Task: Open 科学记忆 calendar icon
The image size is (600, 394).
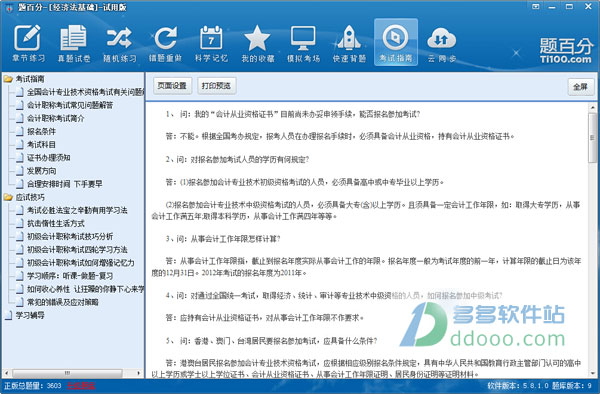Action: (211, 42)
